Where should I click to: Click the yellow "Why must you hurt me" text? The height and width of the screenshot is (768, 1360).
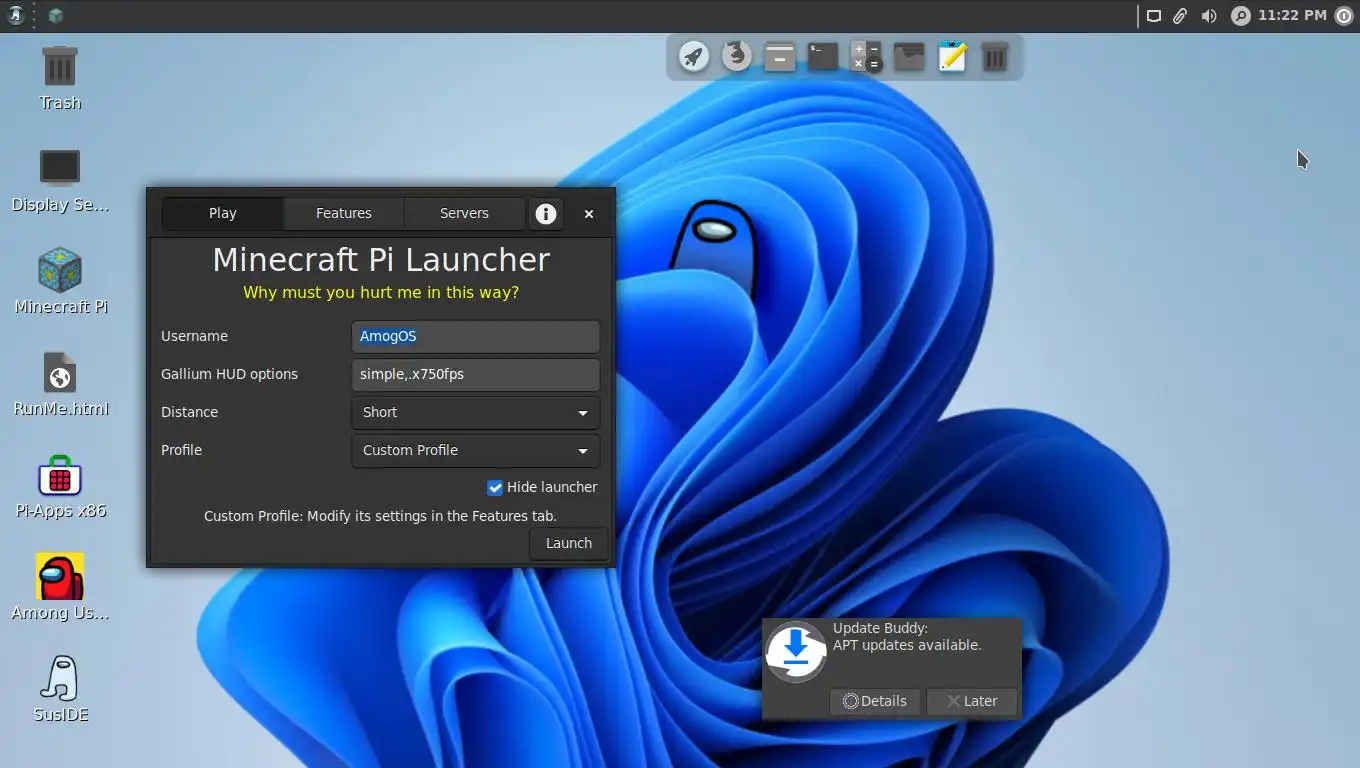(381, 293)
